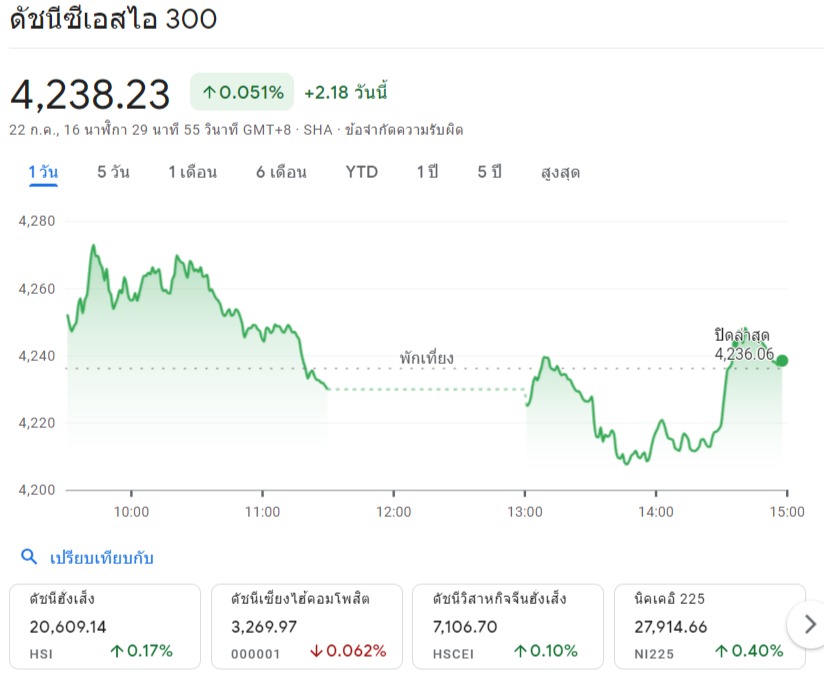
Task: Select the 1 วัน time range tab
Action: tap(43, 172)
